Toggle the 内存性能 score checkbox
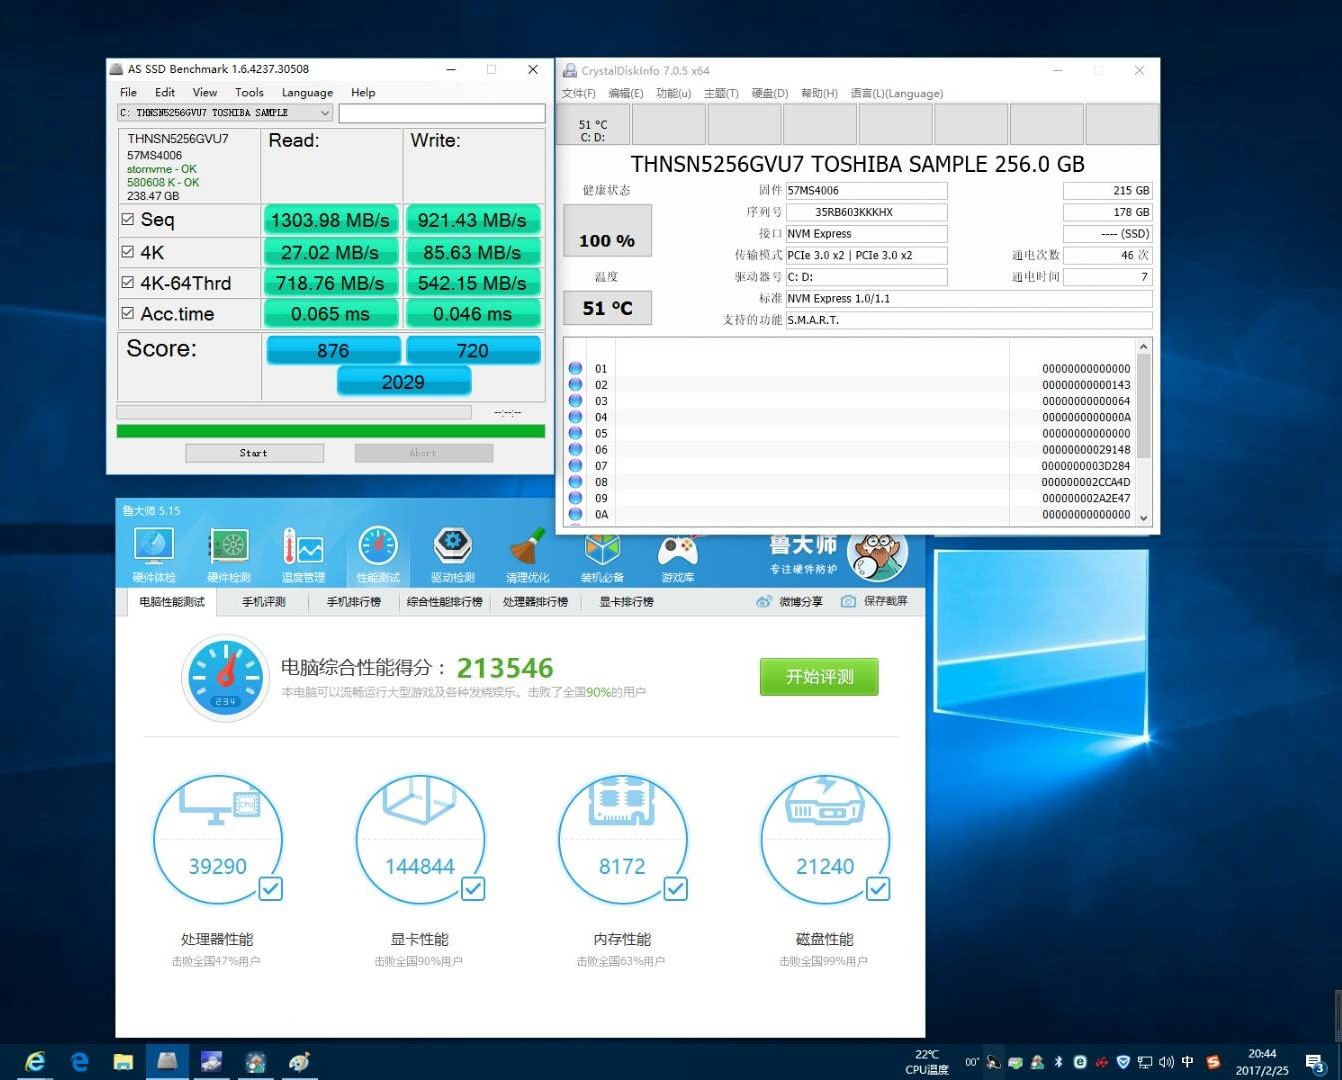This screenshot has width=1342, height=1080. pos(676,888)
